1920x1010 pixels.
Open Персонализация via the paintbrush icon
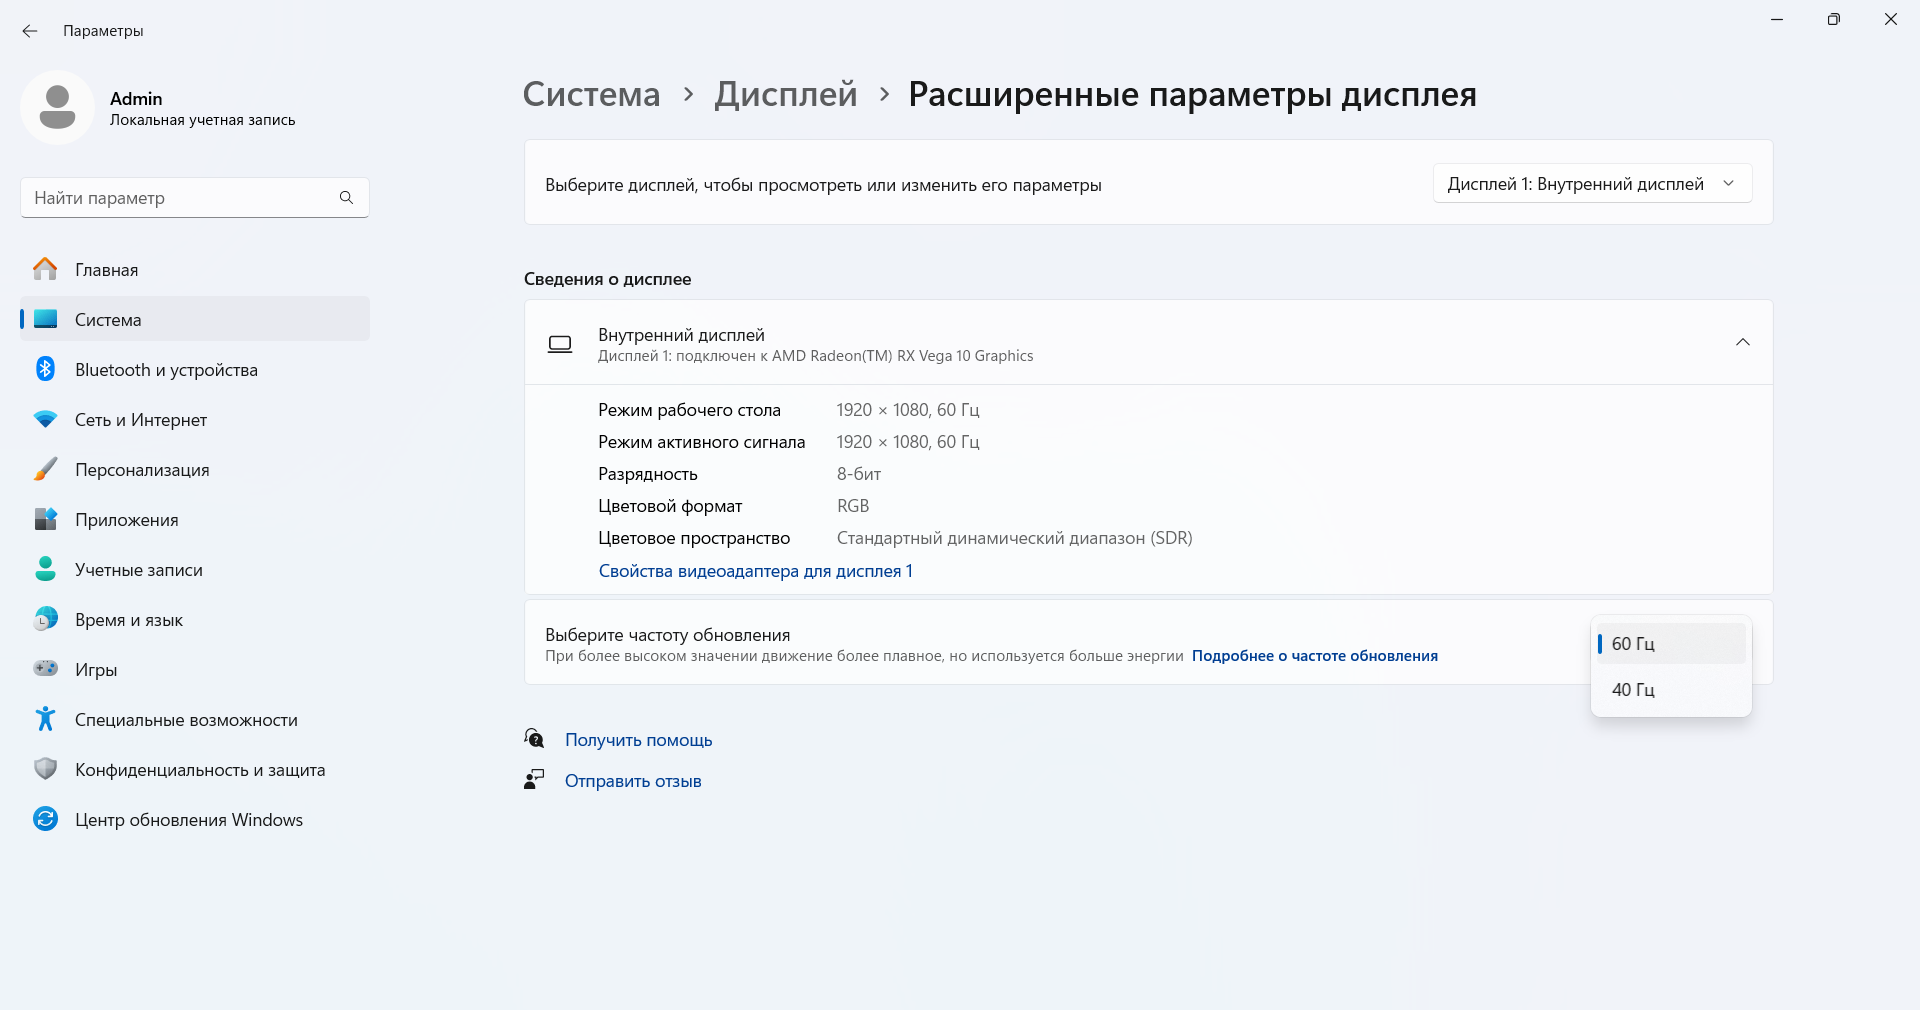tap(45, 469)
